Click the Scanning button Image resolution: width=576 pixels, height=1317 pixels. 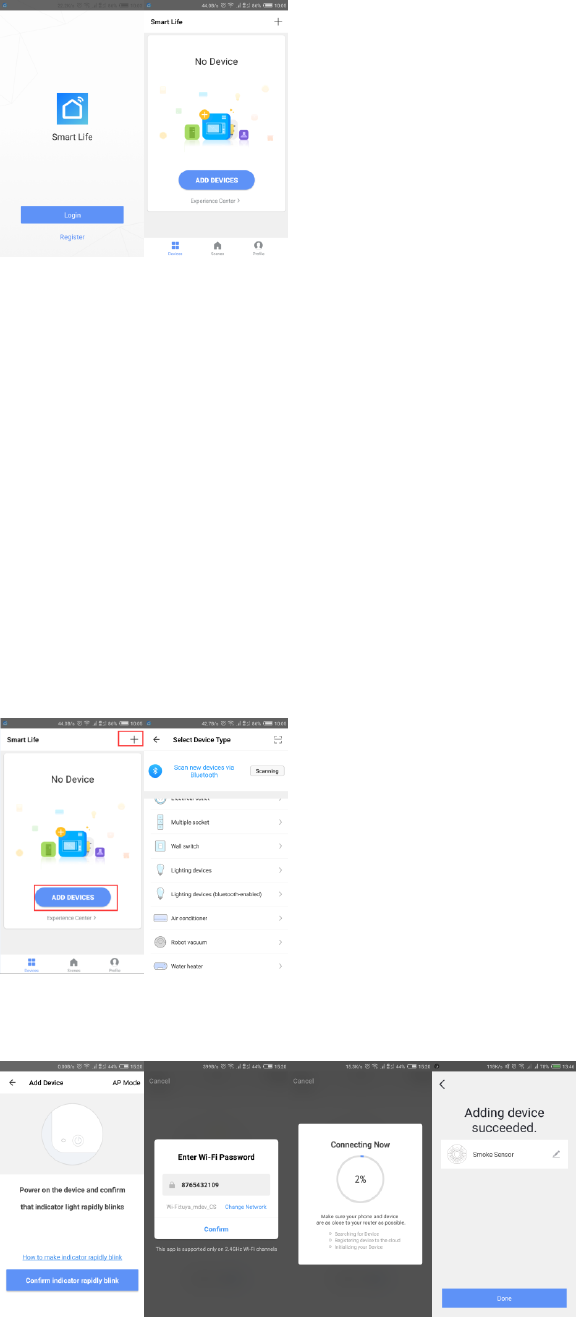click(x=267, y=771)
